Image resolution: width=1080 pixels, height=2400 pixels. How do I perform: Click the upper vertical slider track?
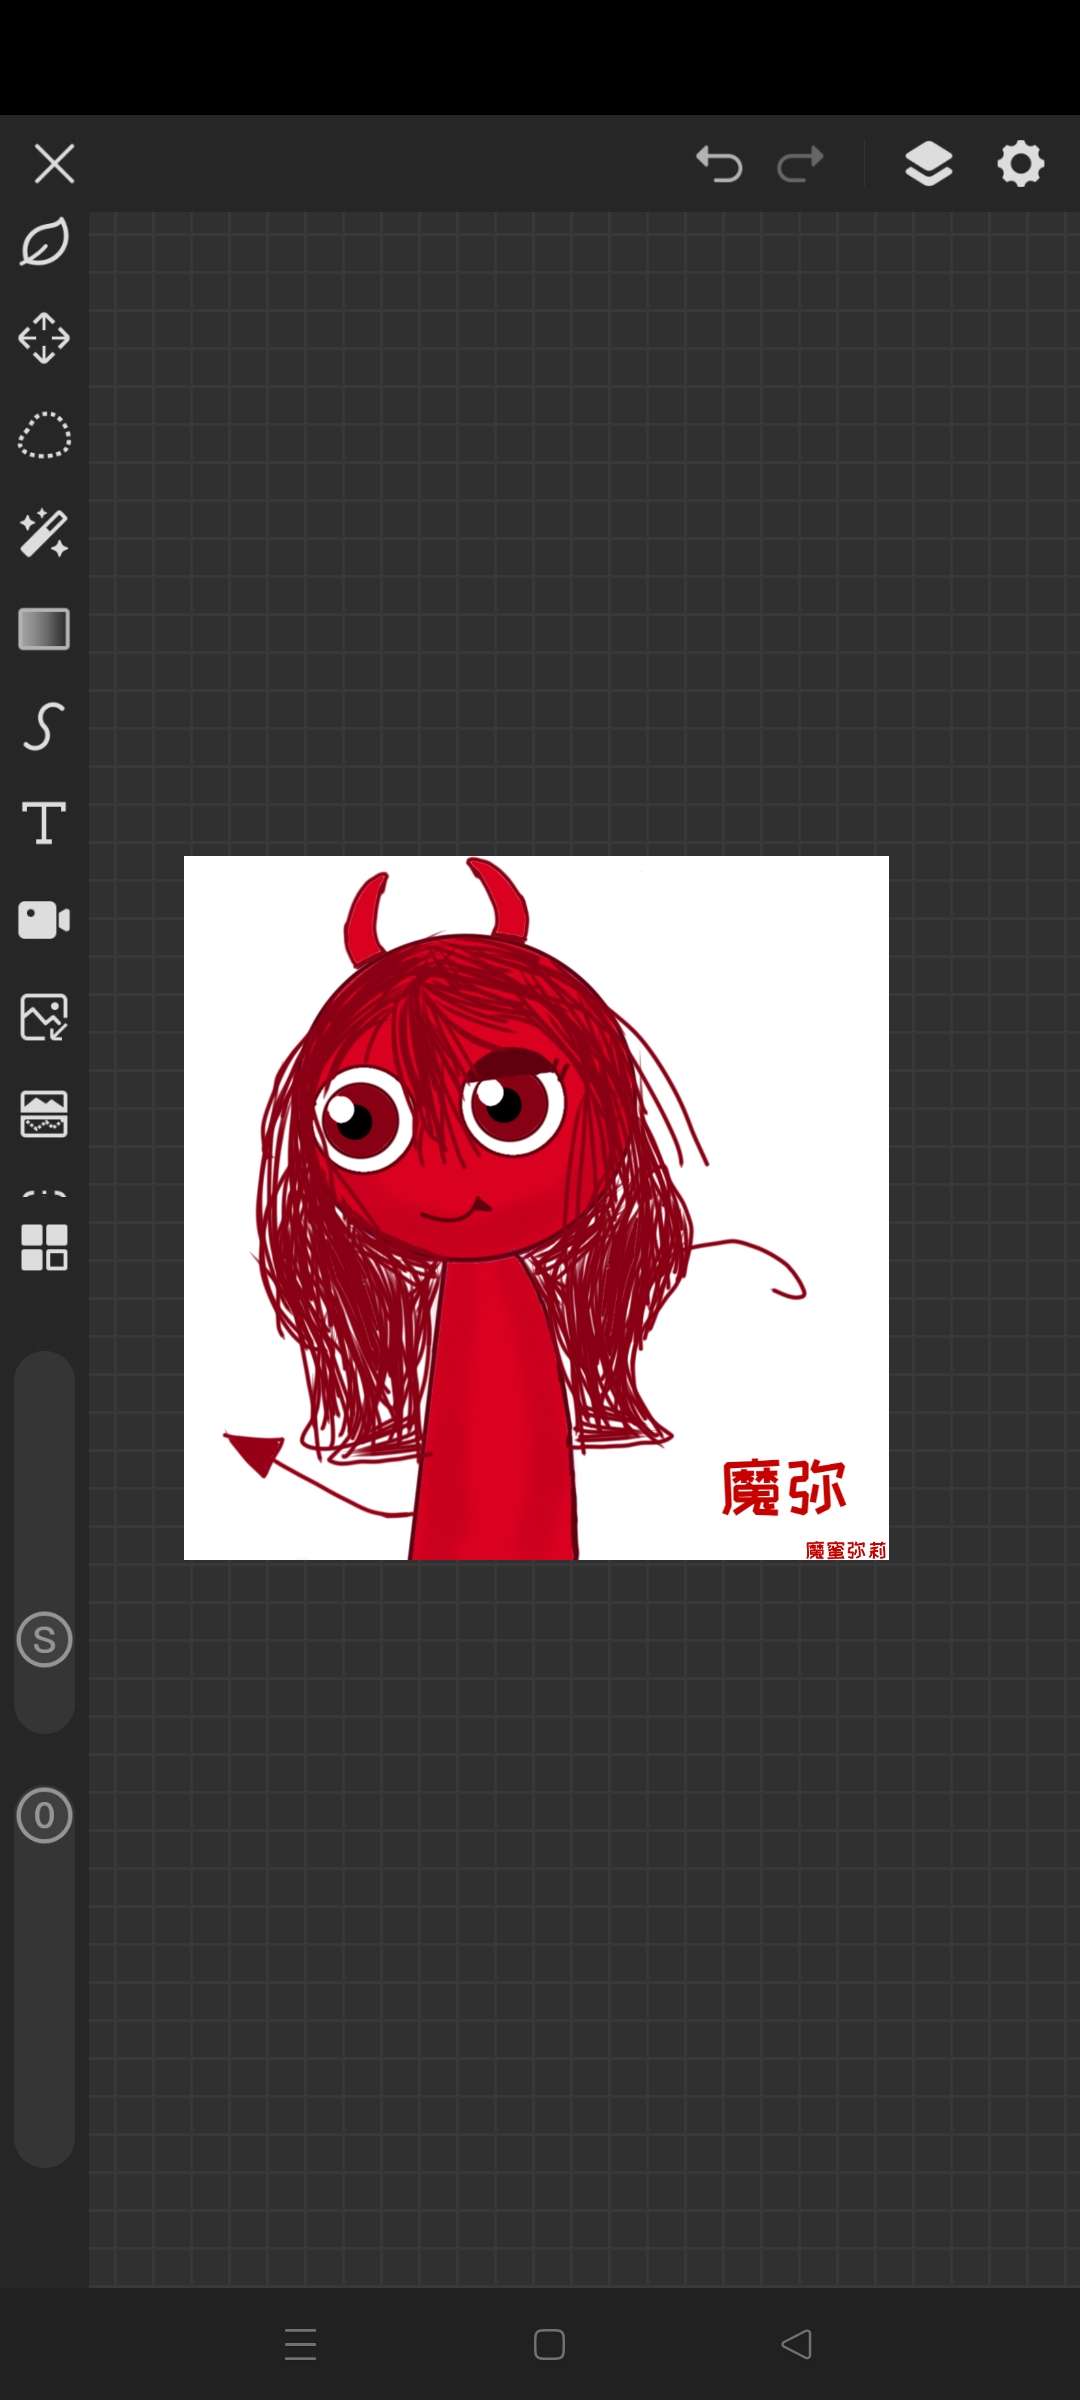click(44, 1480)
